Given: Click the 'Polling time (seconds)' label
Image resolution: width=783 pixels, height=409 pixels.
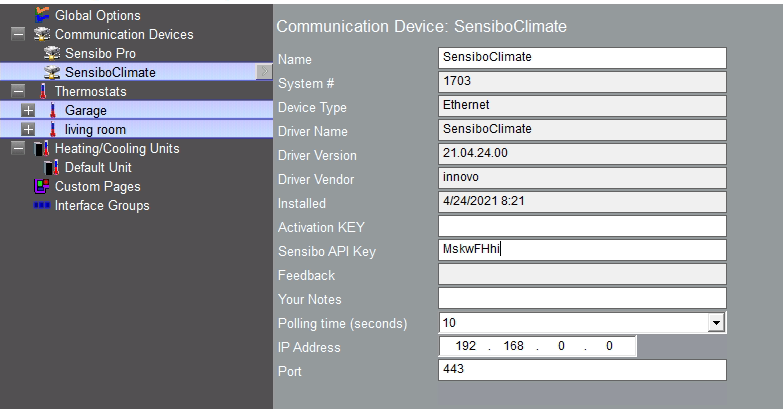Looking at the screenshot, I should (x=343, y=323).
